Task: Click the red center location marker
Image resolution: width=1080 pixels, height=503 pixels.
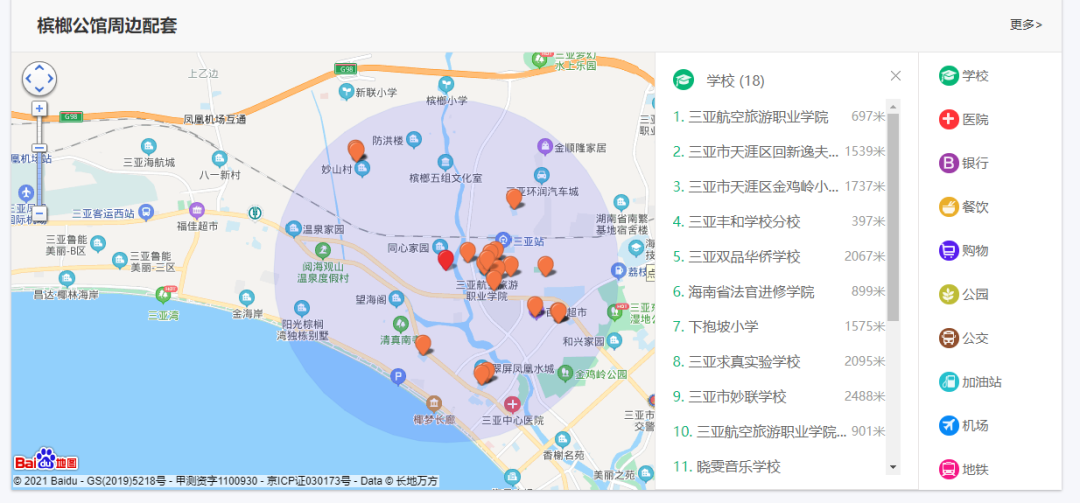Action: click(446, 260)
